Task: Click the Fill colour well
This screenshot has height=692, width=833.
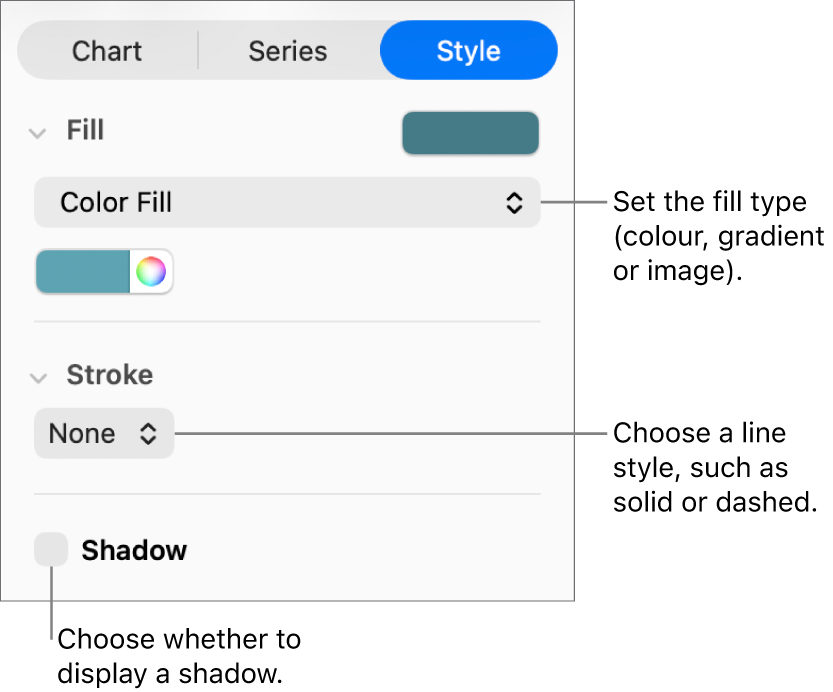Action: click(x=470, y=132)
